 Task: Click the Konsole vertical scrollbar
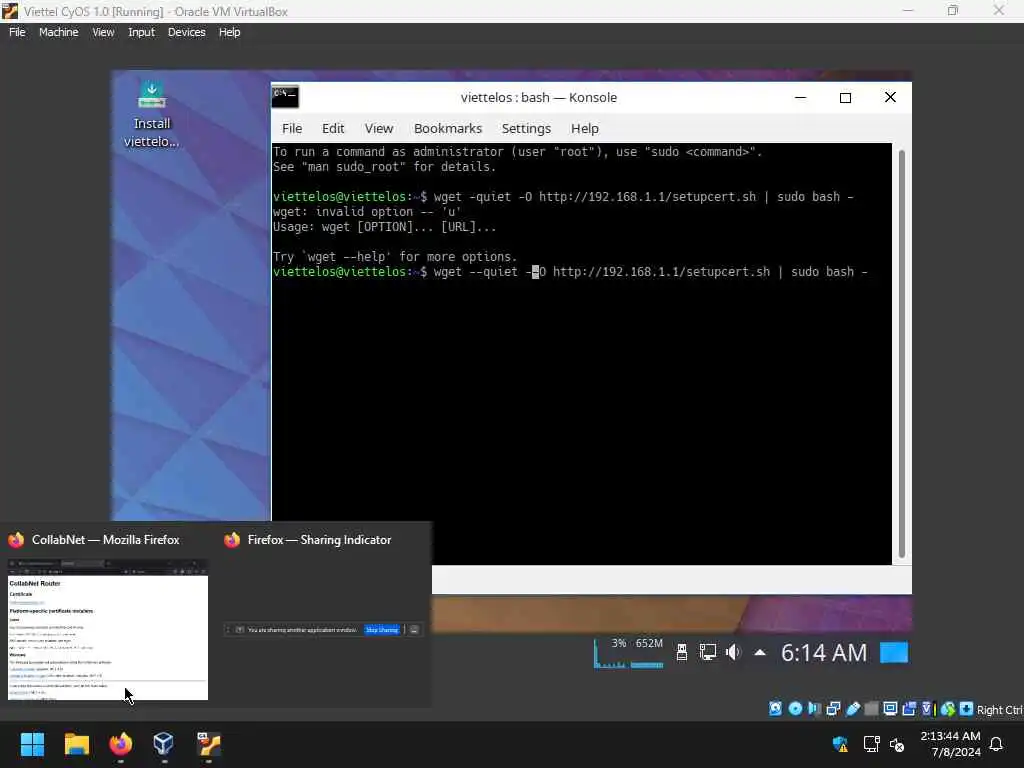(902, 353)
